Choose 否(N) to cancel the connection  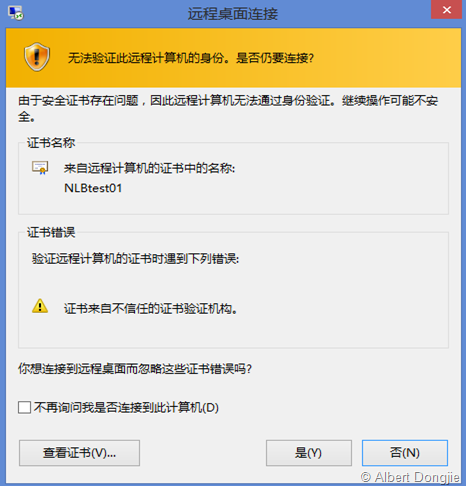[x=405, y=453]
